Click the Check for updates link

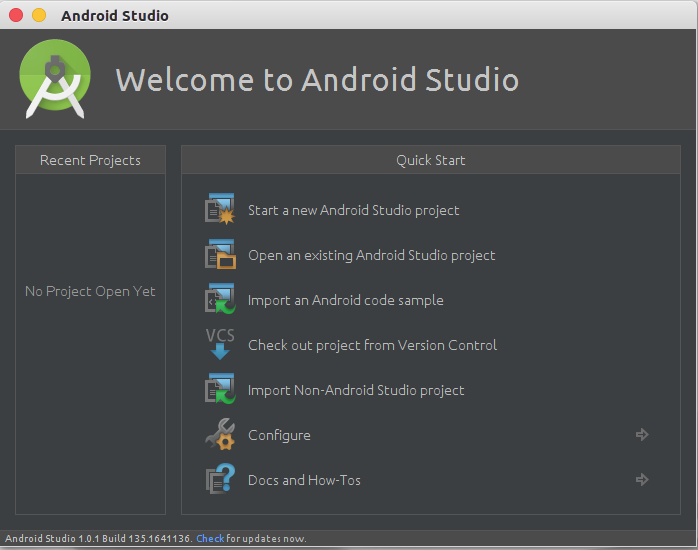pyautogui.click(x=210, y=538)
